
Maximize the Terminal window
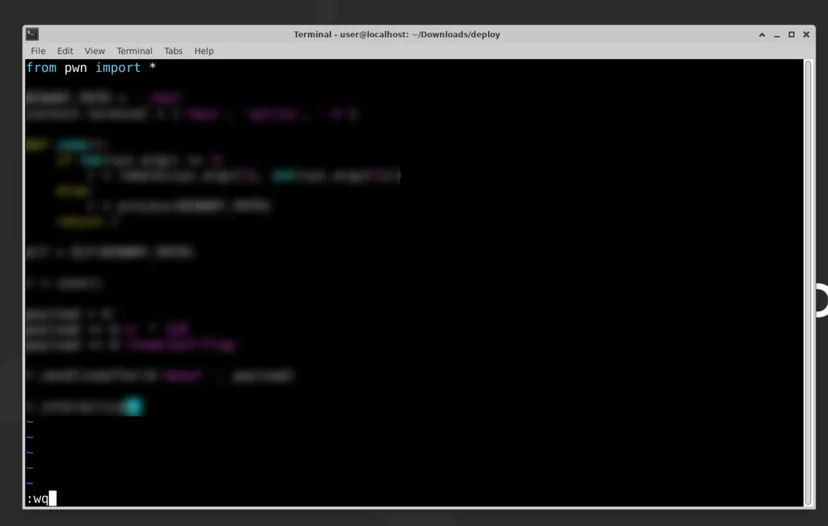point(792,34)
